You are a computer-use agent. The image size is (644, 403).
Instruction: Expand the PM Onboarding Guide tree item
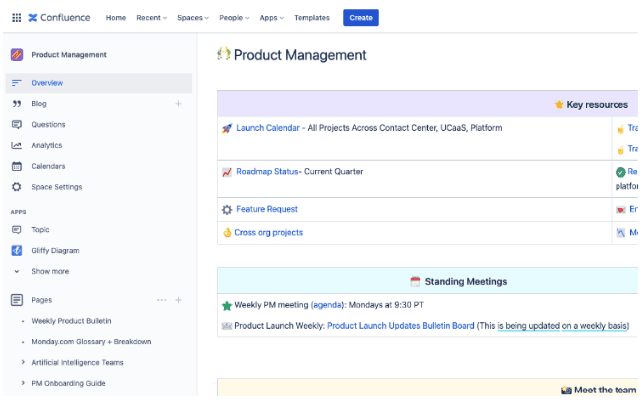[x=23, y=383]
